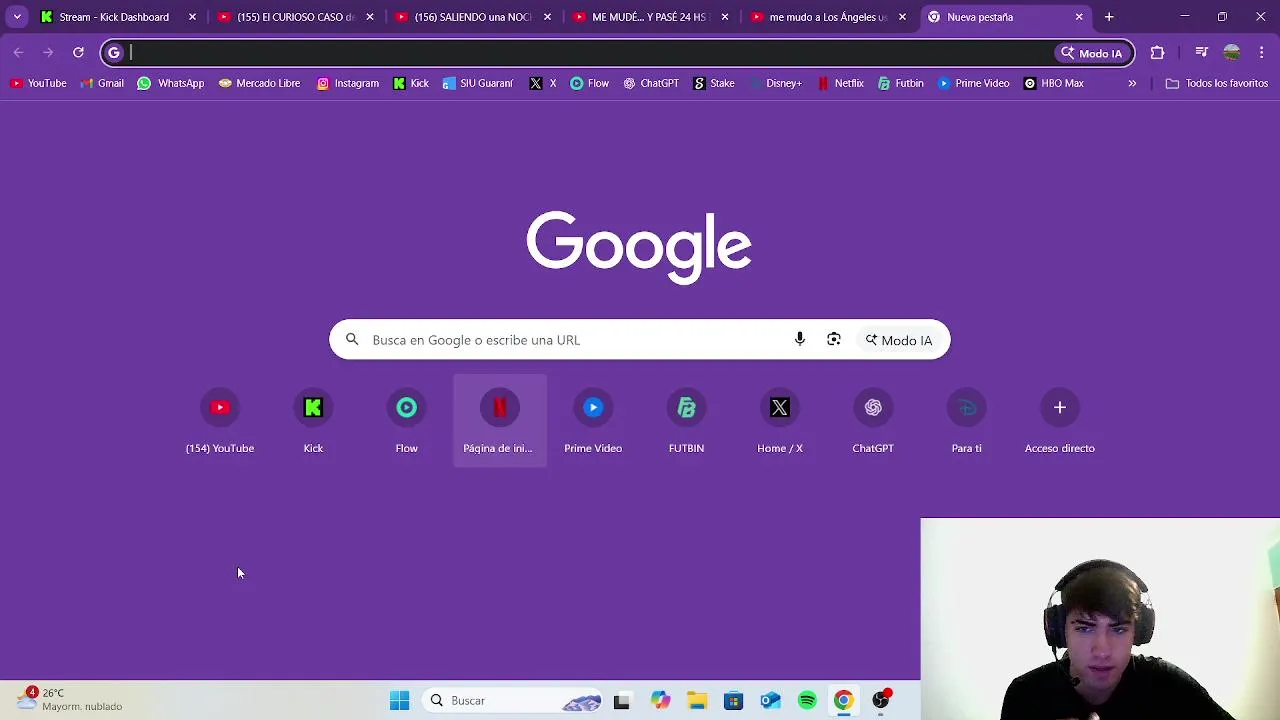Open the Kick shortcut tile
The image size is (1280, 720).
313,421
